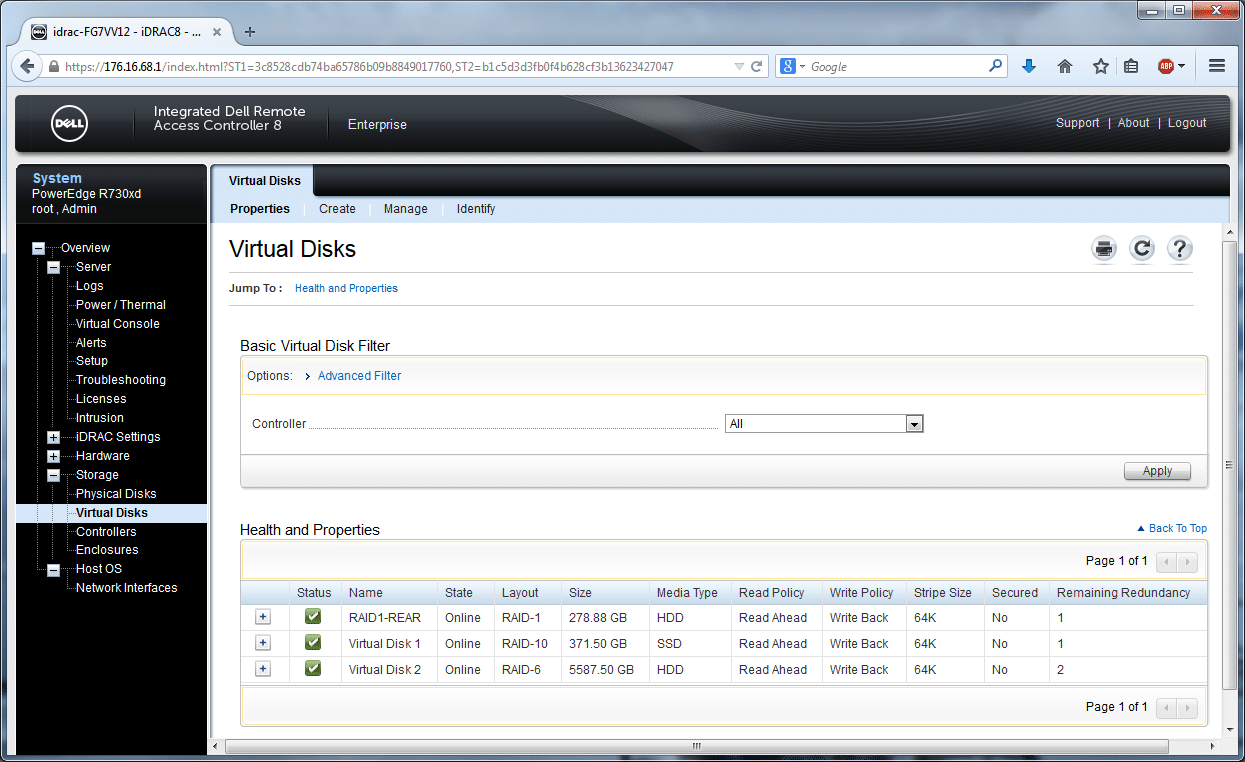Refresh the Virtual Disks page
Viewport: 1245px width, 762px height.
(1142, 249)
